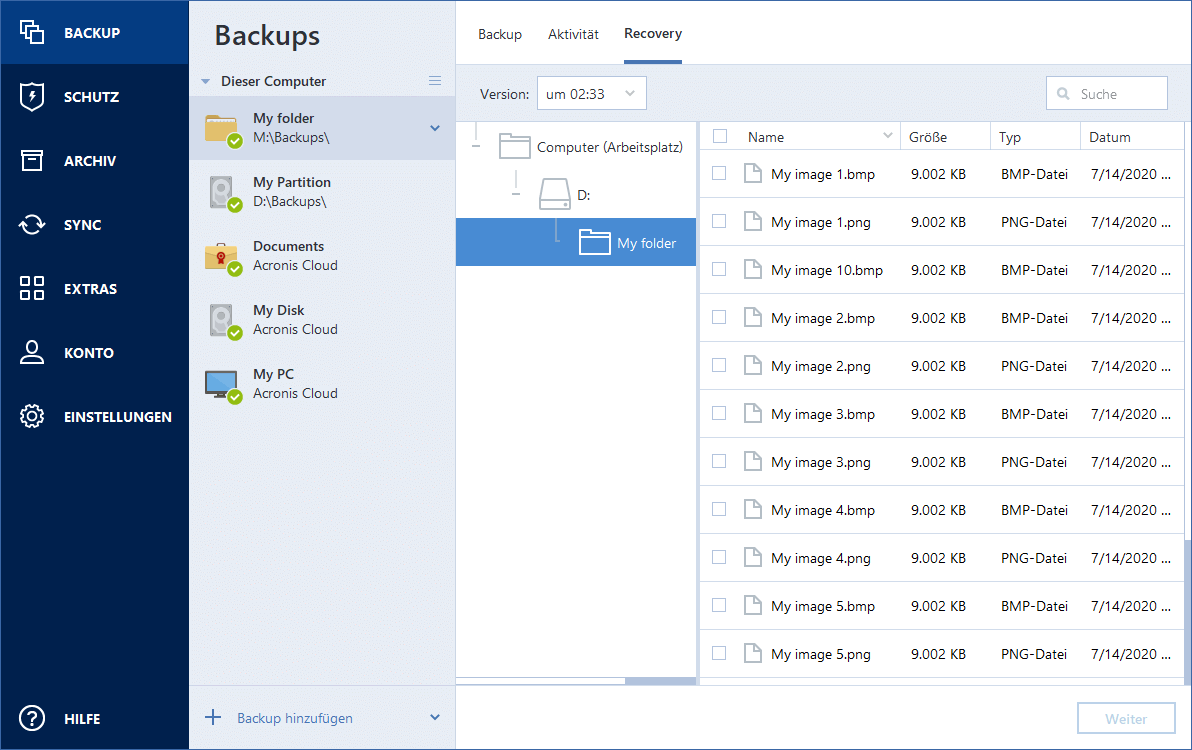The height and width of the screenshot is (750, 1192).
Task: Click the Archiv box icon
Action: click(32, 161)
